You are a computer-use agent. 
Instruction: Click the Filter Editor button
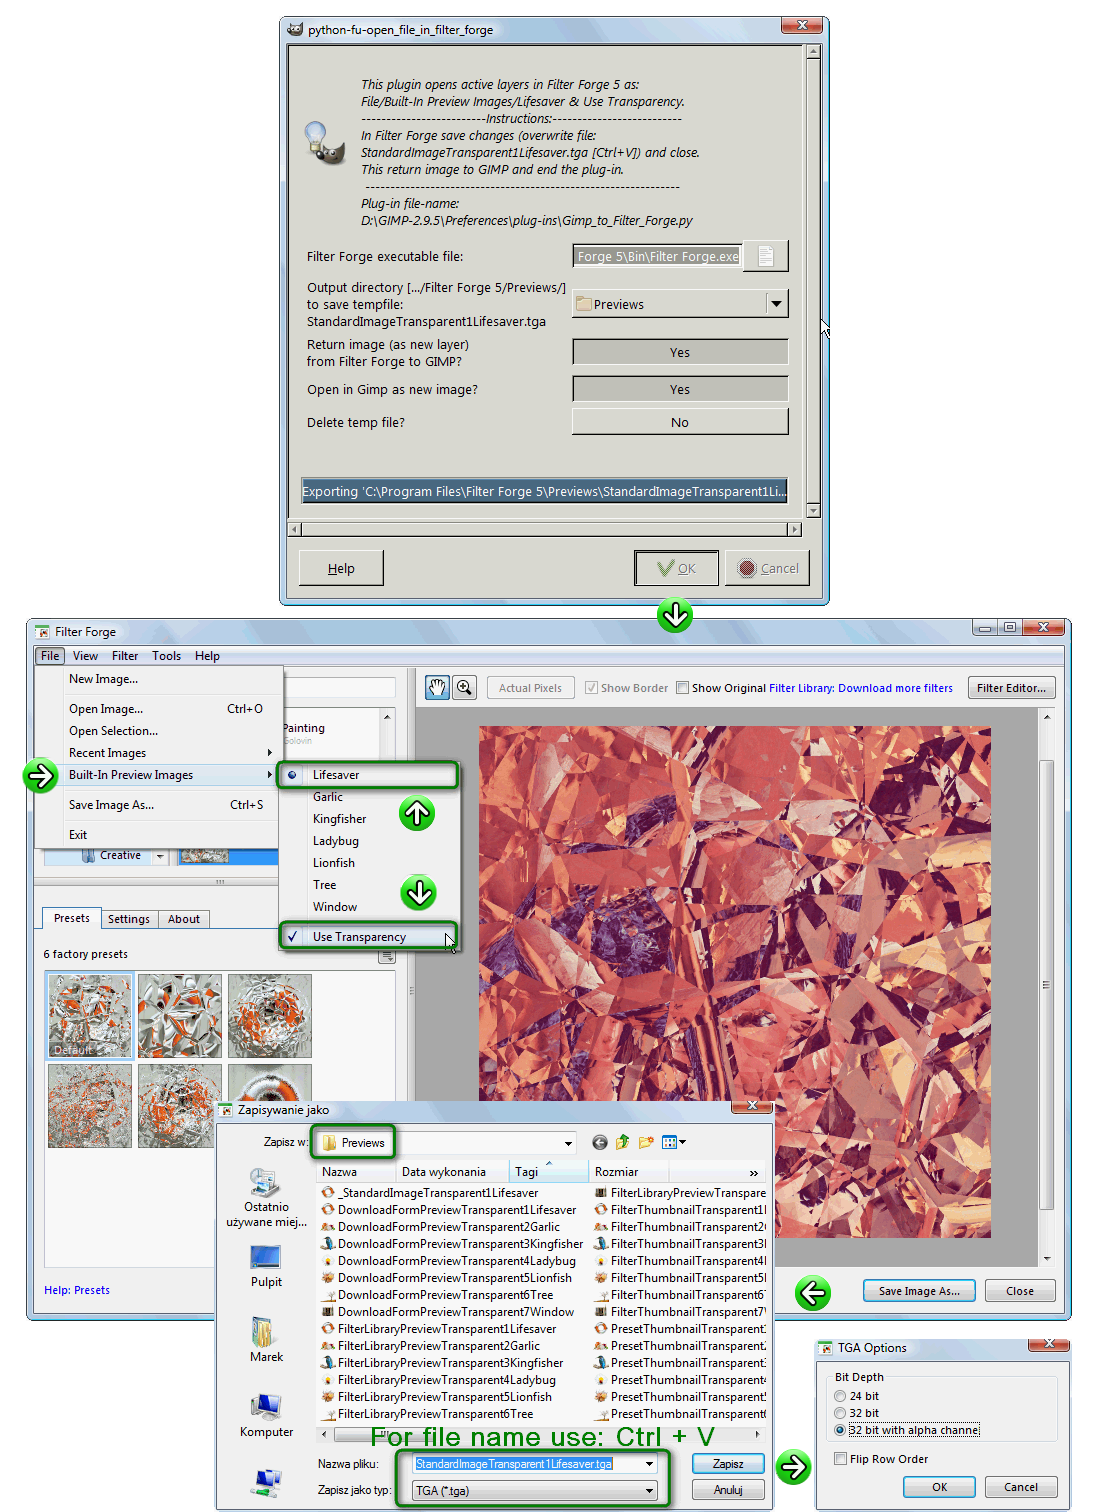[1011, 688]
